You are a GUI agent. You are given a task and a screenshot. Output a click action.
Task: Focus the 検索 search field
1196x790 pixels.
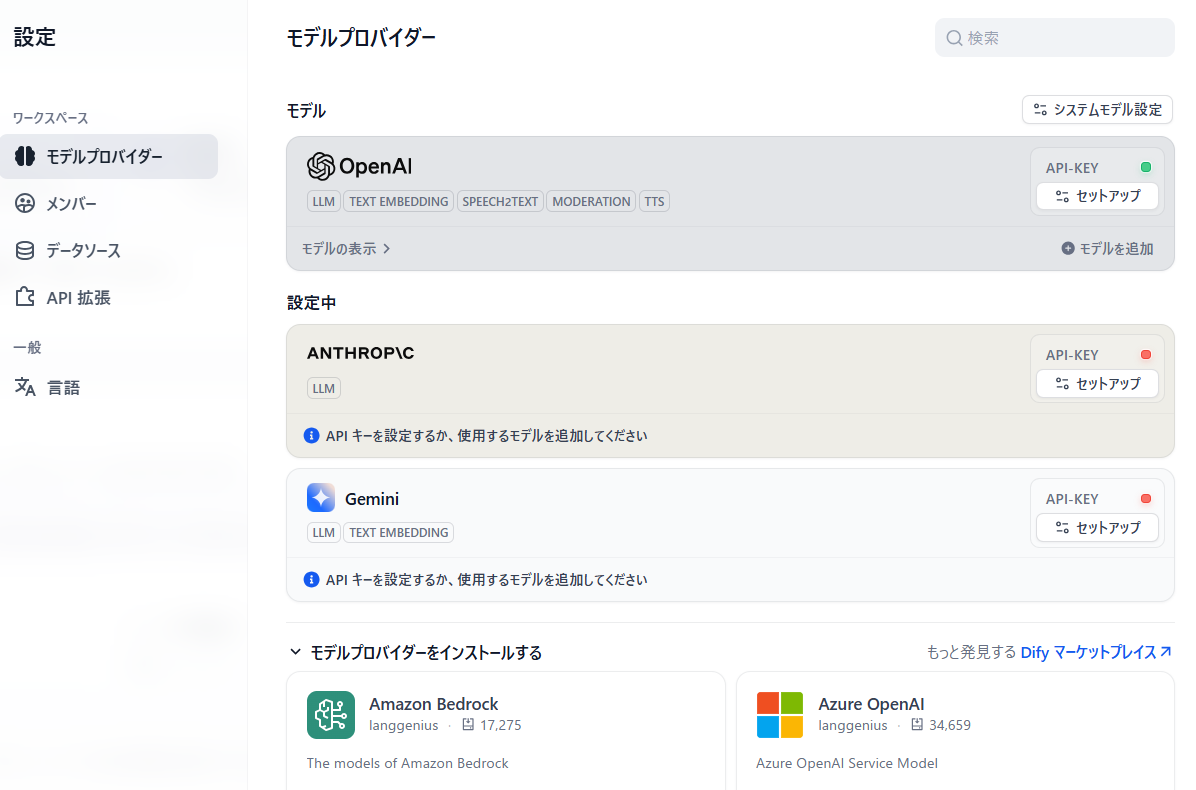pyautogui.click(x=1055, y=37)
